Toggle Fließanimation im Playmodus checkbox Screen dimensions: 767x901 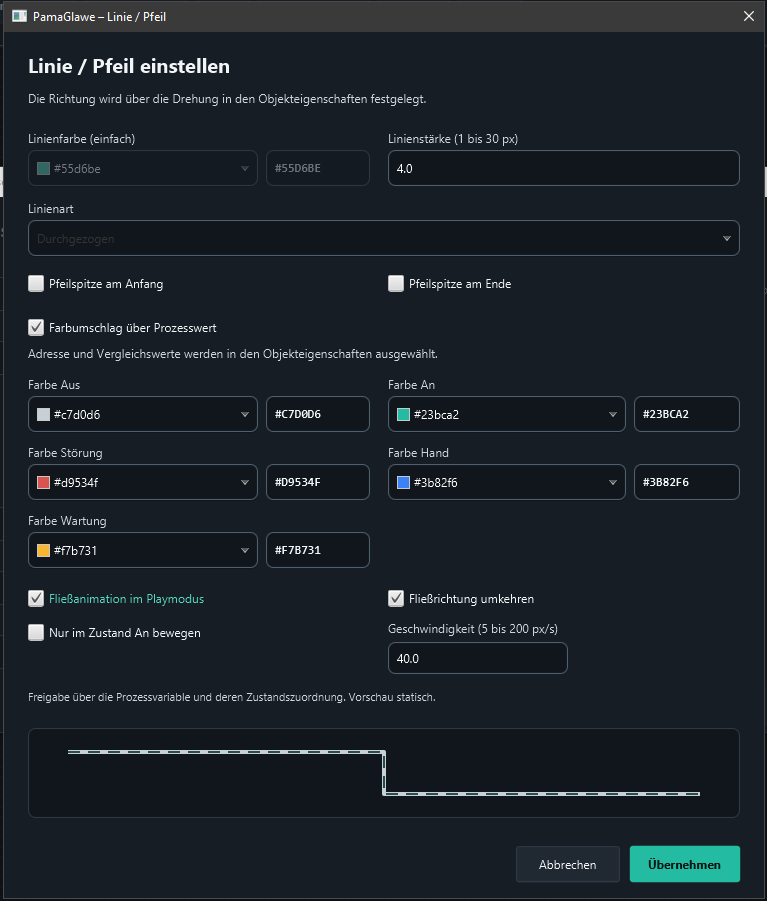(36, 599)
